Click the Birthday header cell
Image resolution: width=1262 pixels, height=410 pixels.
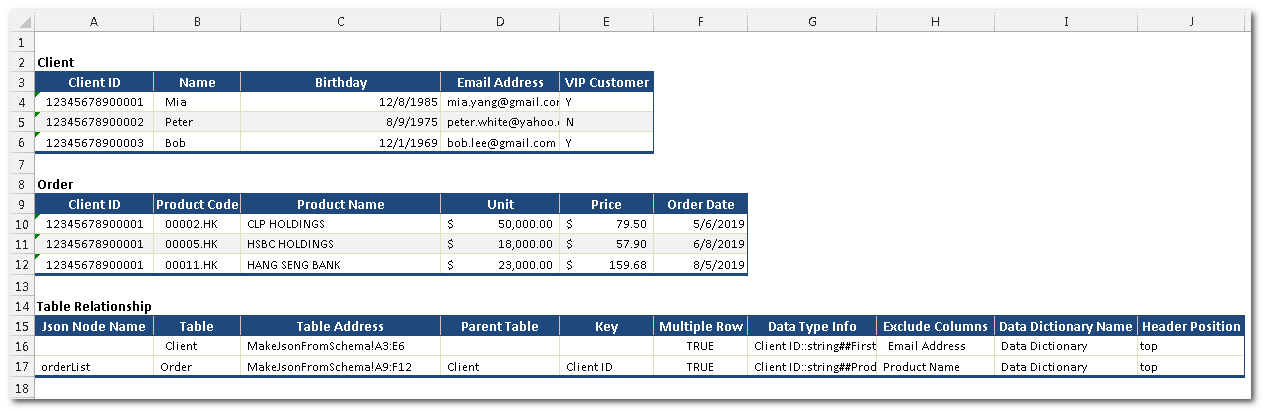[340, 83]
